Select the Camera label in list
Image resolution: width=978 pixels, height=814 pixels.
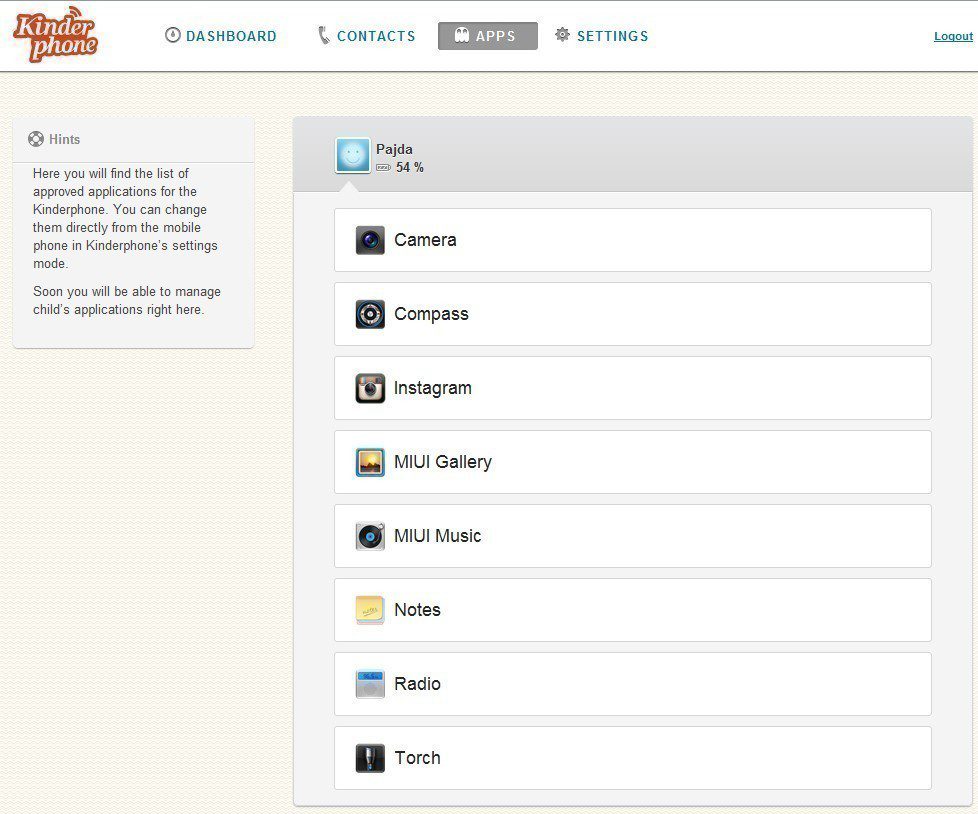click(x=425, y=240)
